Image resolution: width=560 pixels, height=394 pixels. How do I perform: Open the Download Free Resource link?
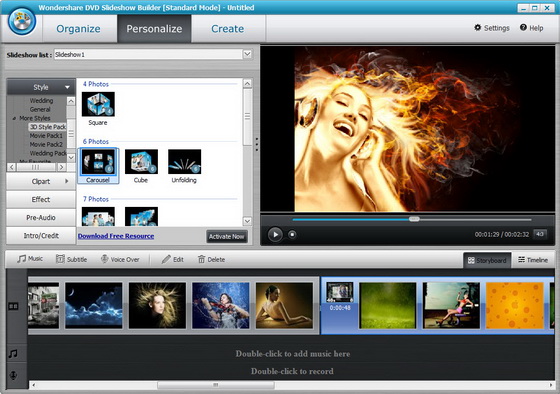tap(116, 236)
